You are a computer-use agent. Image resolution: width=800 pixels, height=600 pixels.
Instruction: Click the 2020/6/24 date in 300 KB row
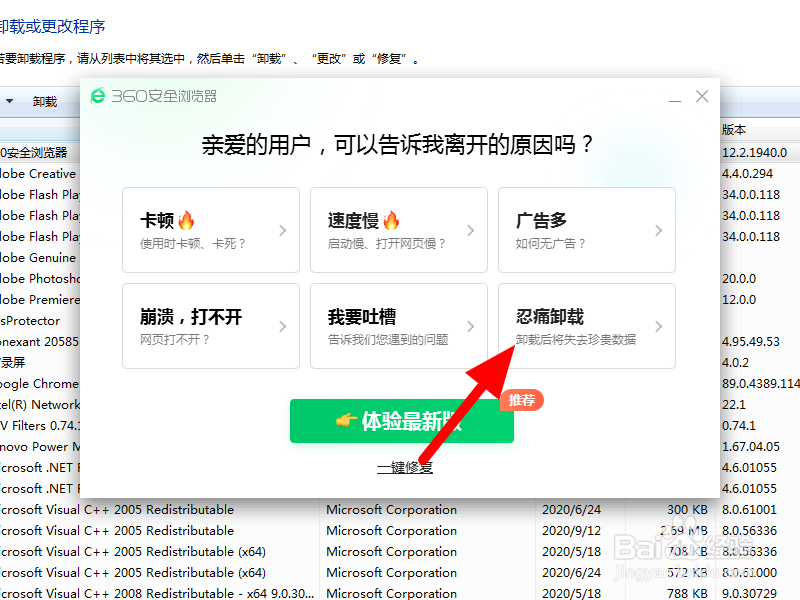click(x=571, y=510)
